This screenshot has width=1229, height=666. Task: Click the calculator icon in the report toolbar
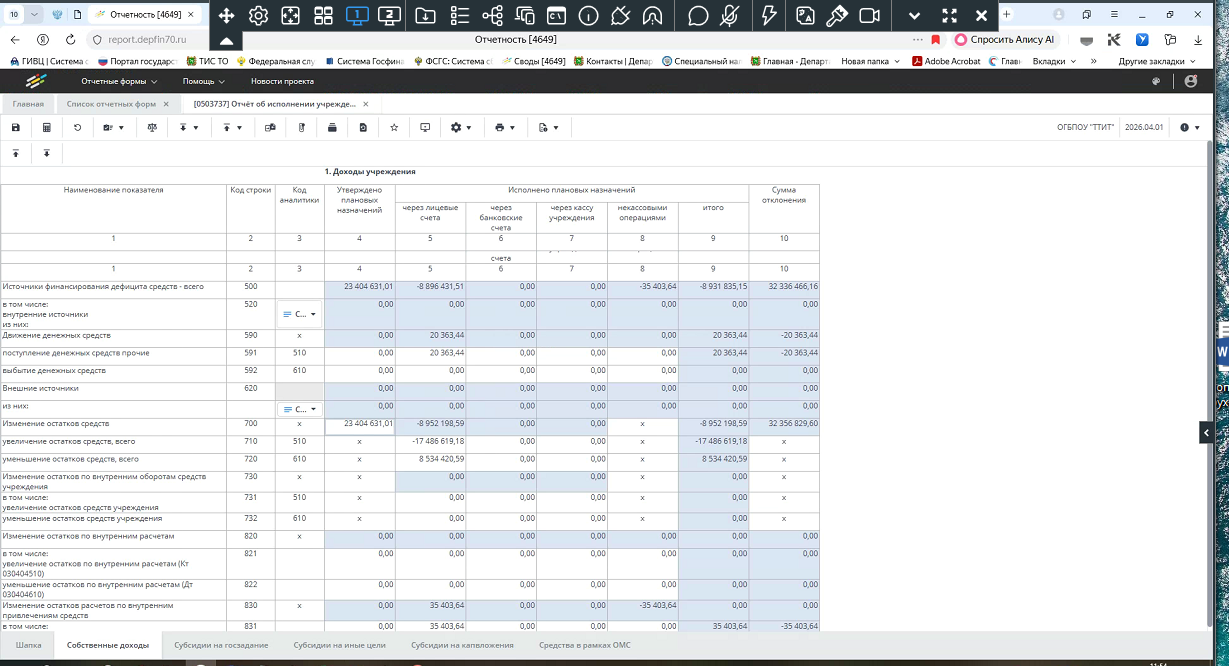tap(46, 128)
